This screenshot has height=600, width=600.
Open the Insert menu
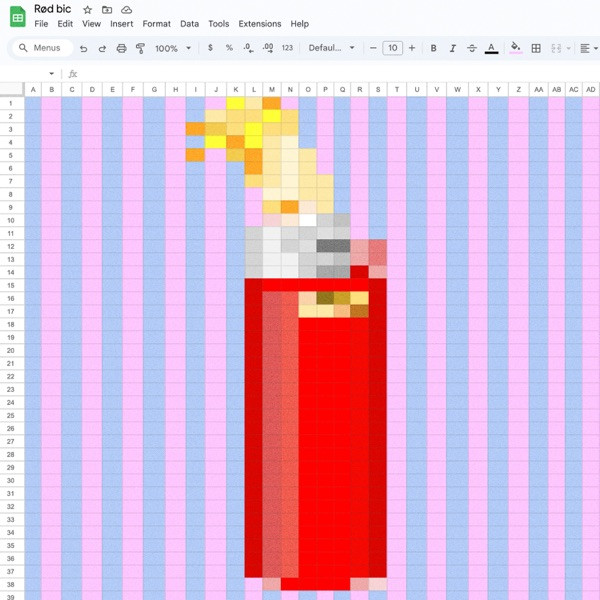[x=121, y=23]
